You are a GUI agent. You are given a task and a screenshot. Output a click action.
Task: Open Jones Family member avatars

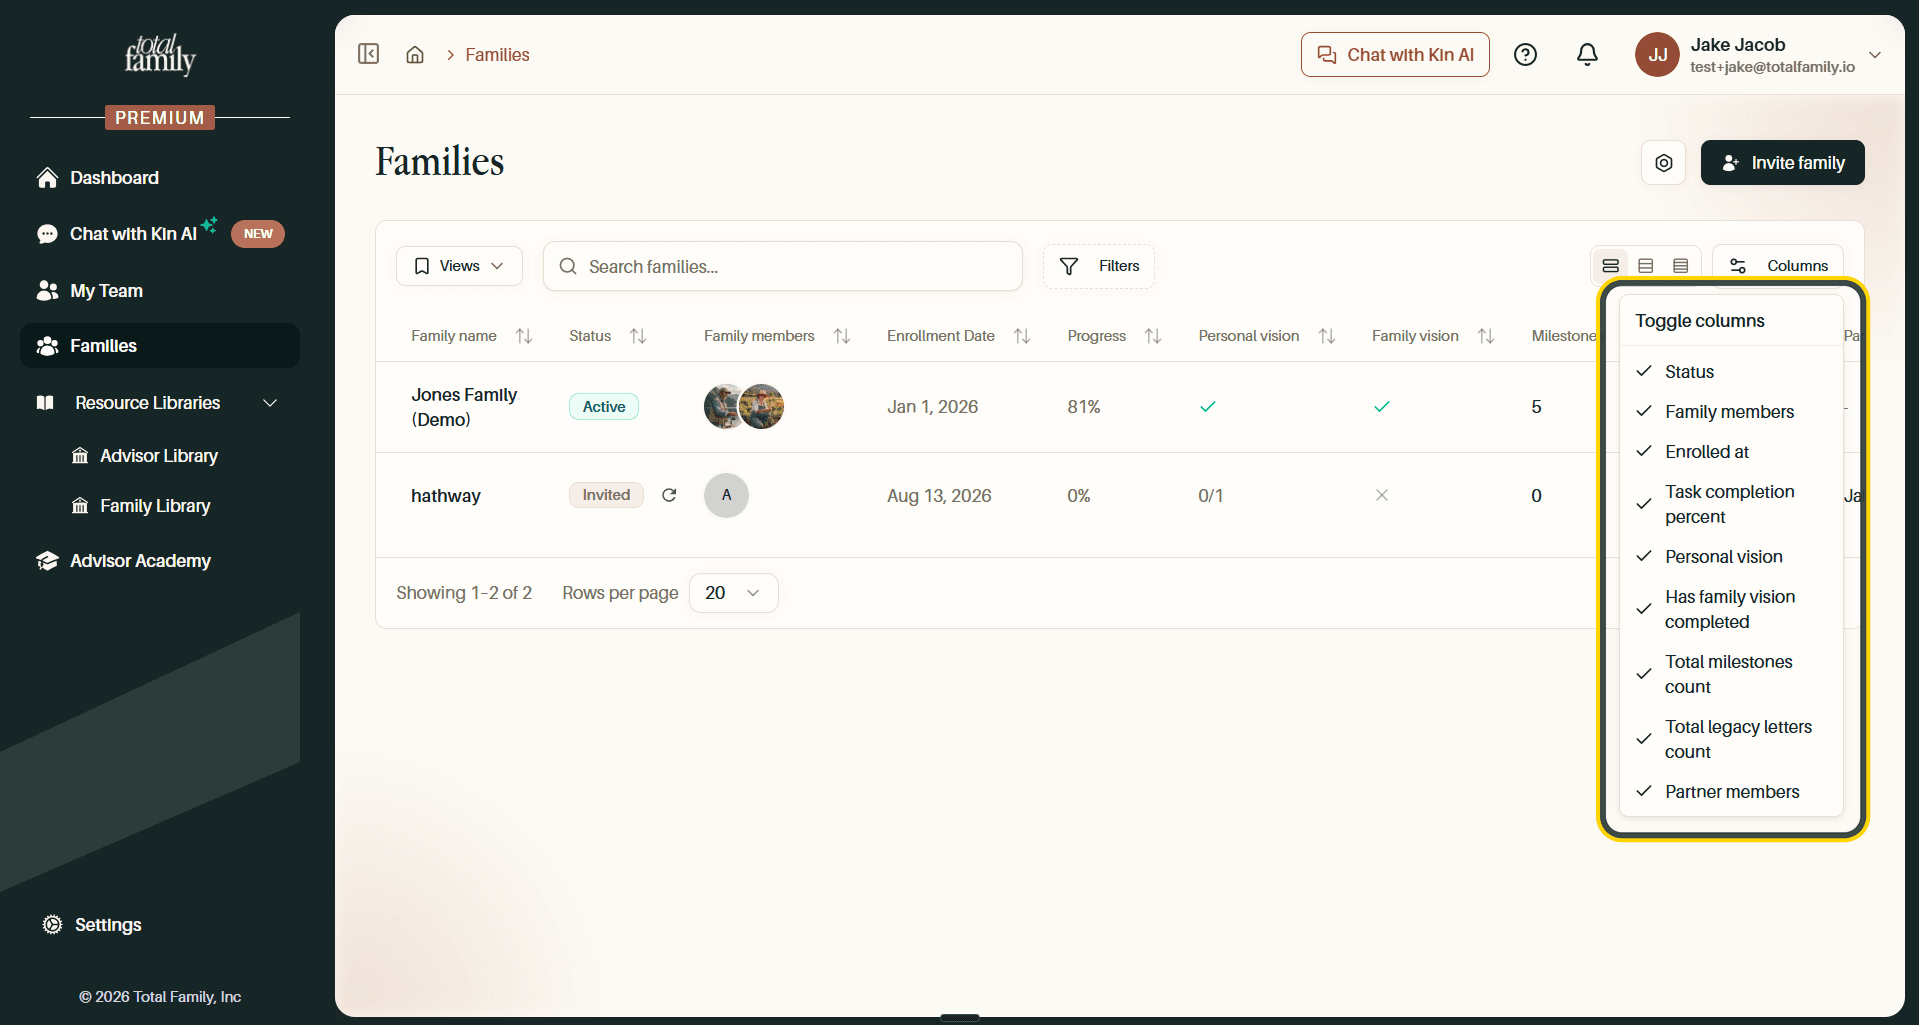point(744,406)
